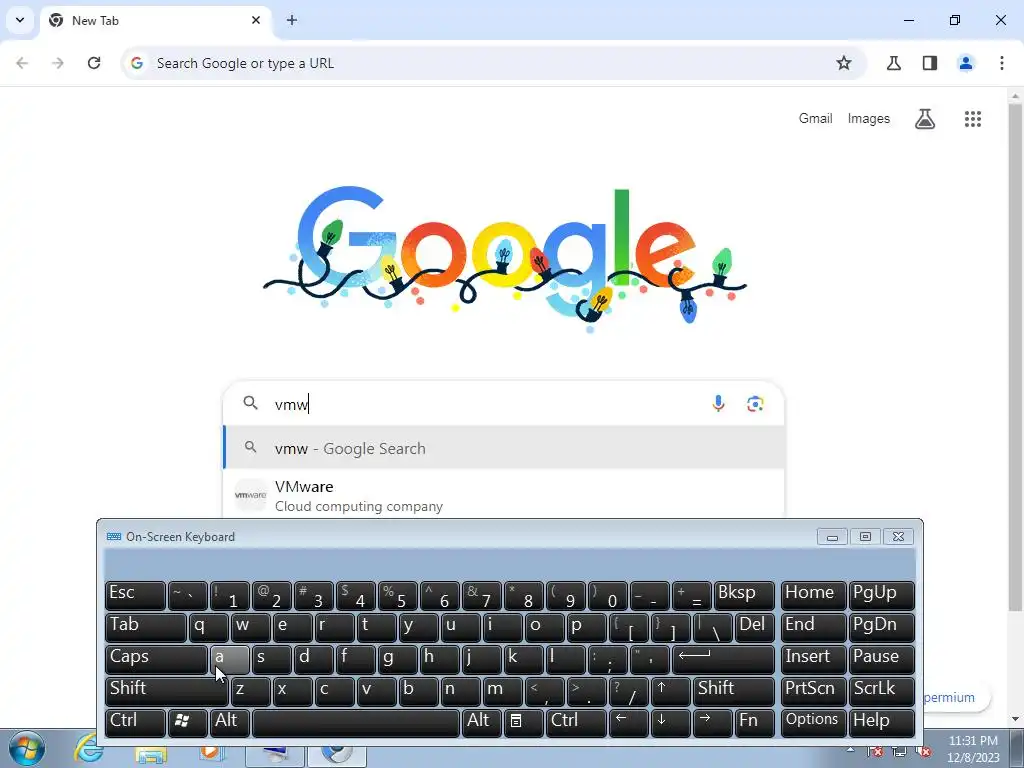Open Search Labs flask on Google page
The width and height of the screenshot is (1024, 768).
coord(925,119)
